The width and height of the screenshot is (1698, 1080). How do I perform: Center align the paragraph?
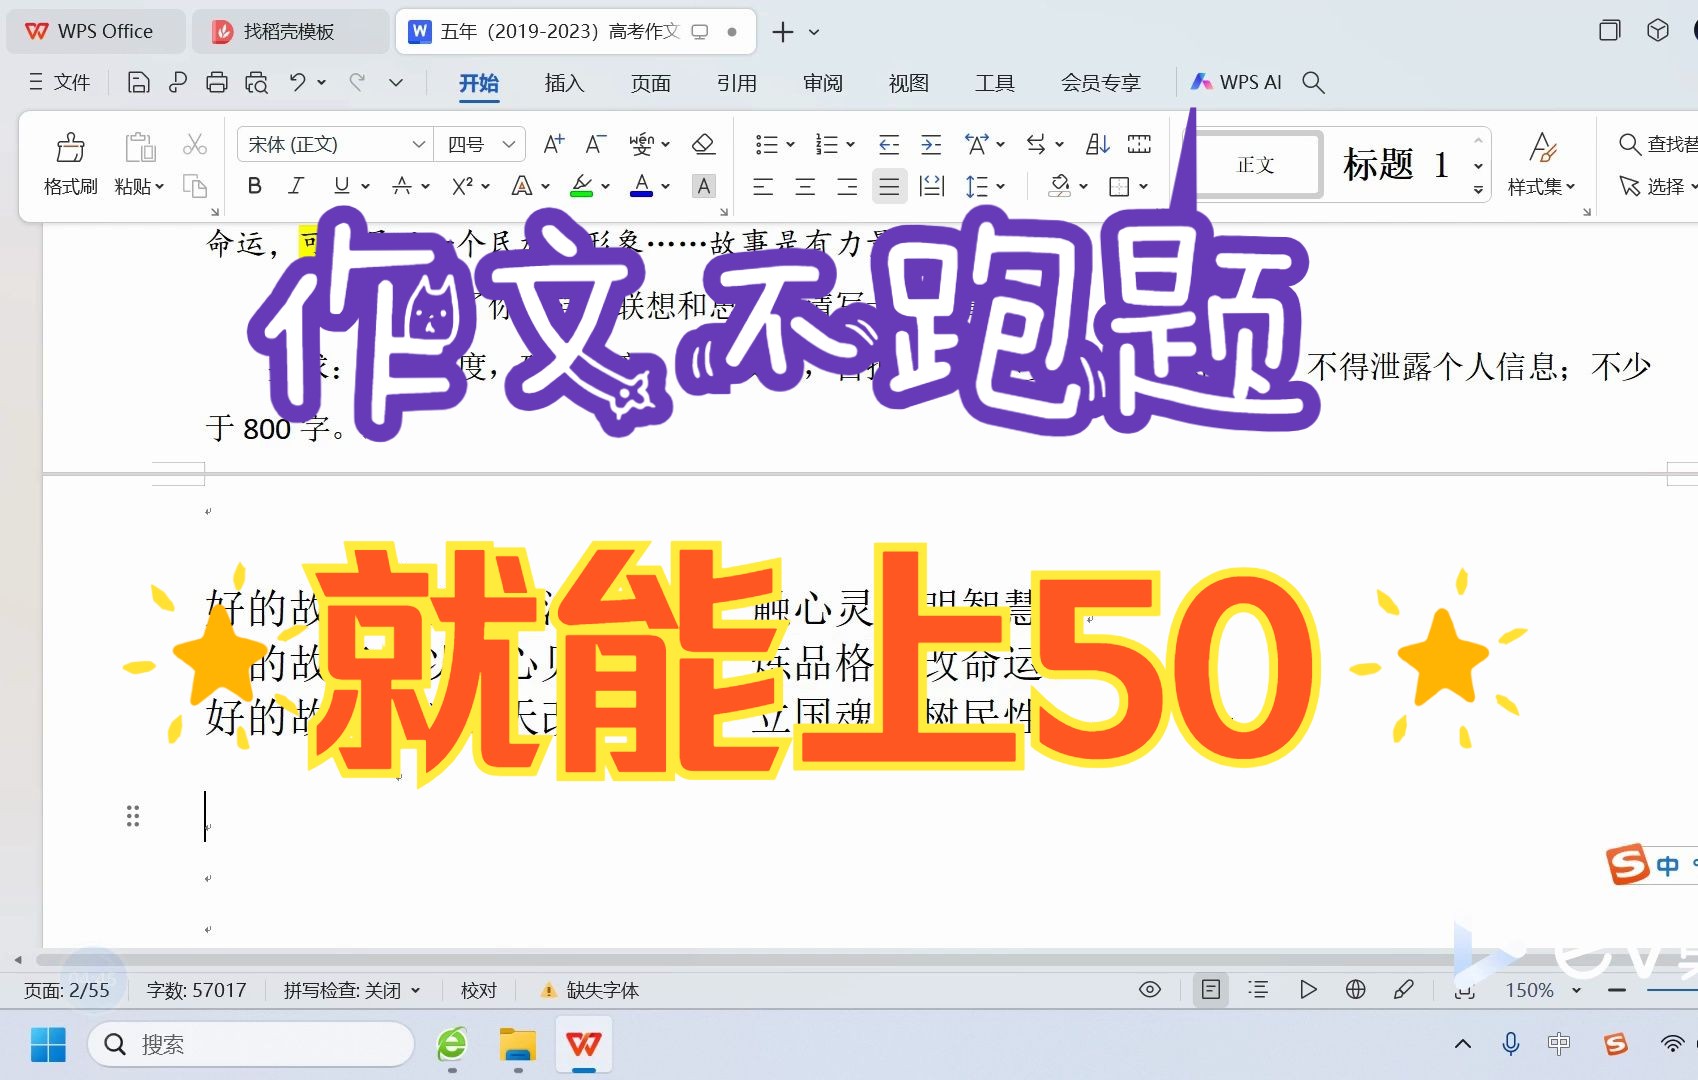point(805,186)
